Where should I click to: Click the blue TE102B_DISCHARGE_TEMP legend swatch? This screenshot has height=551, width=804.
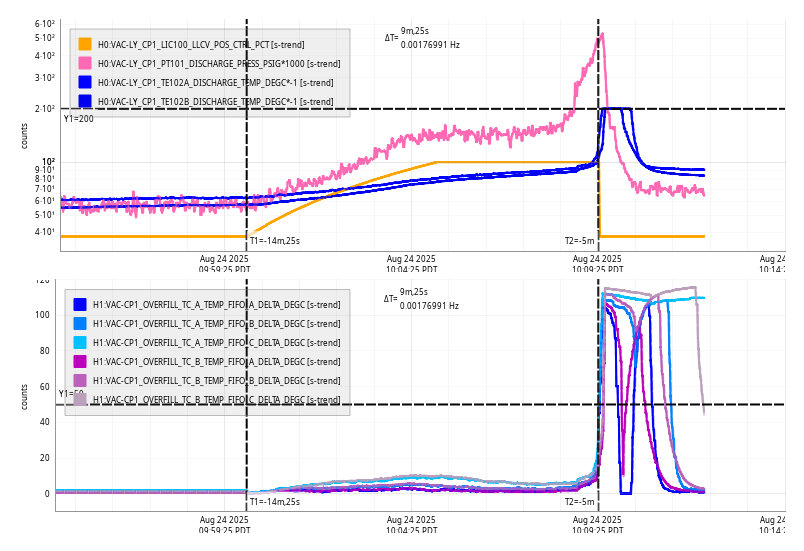coord(85,101)
